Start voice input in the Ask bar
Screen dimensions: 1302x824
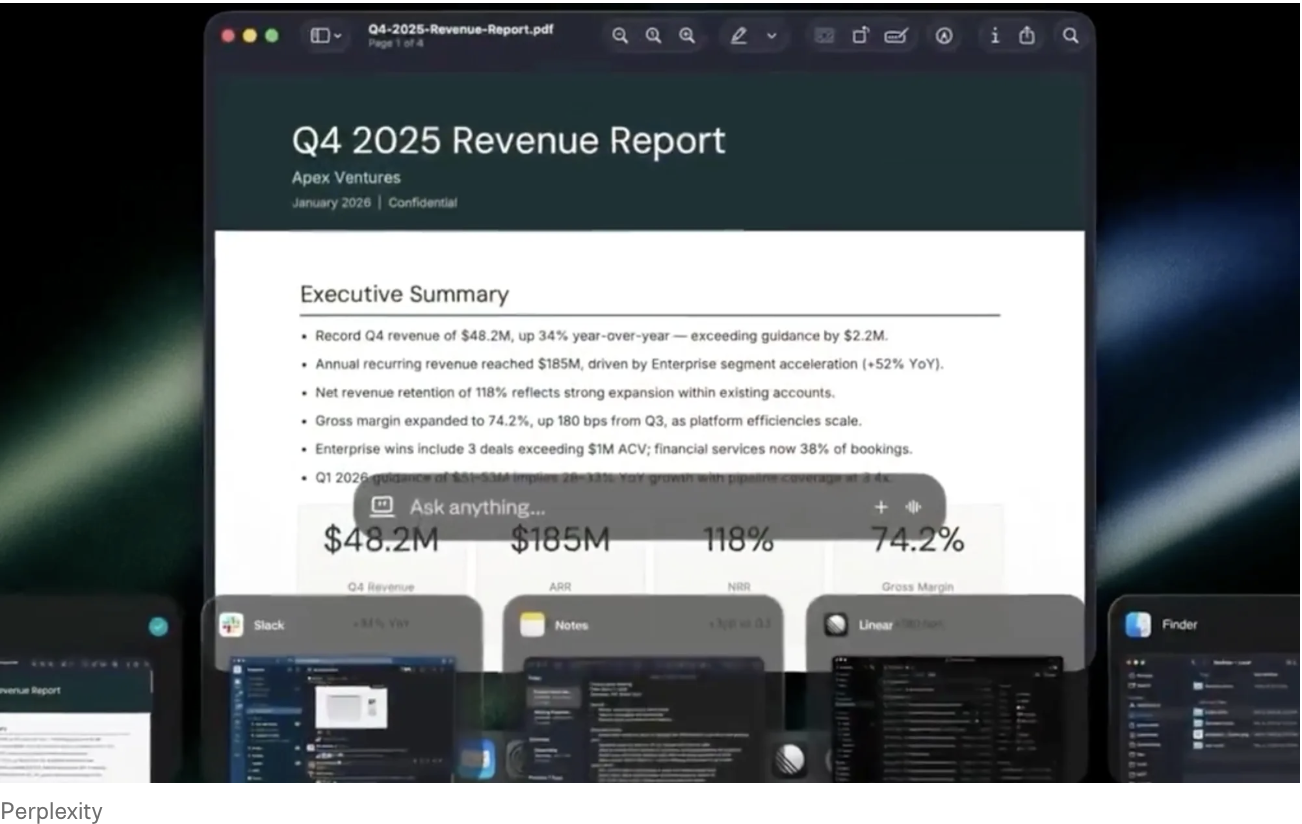[x=913, y=507]
